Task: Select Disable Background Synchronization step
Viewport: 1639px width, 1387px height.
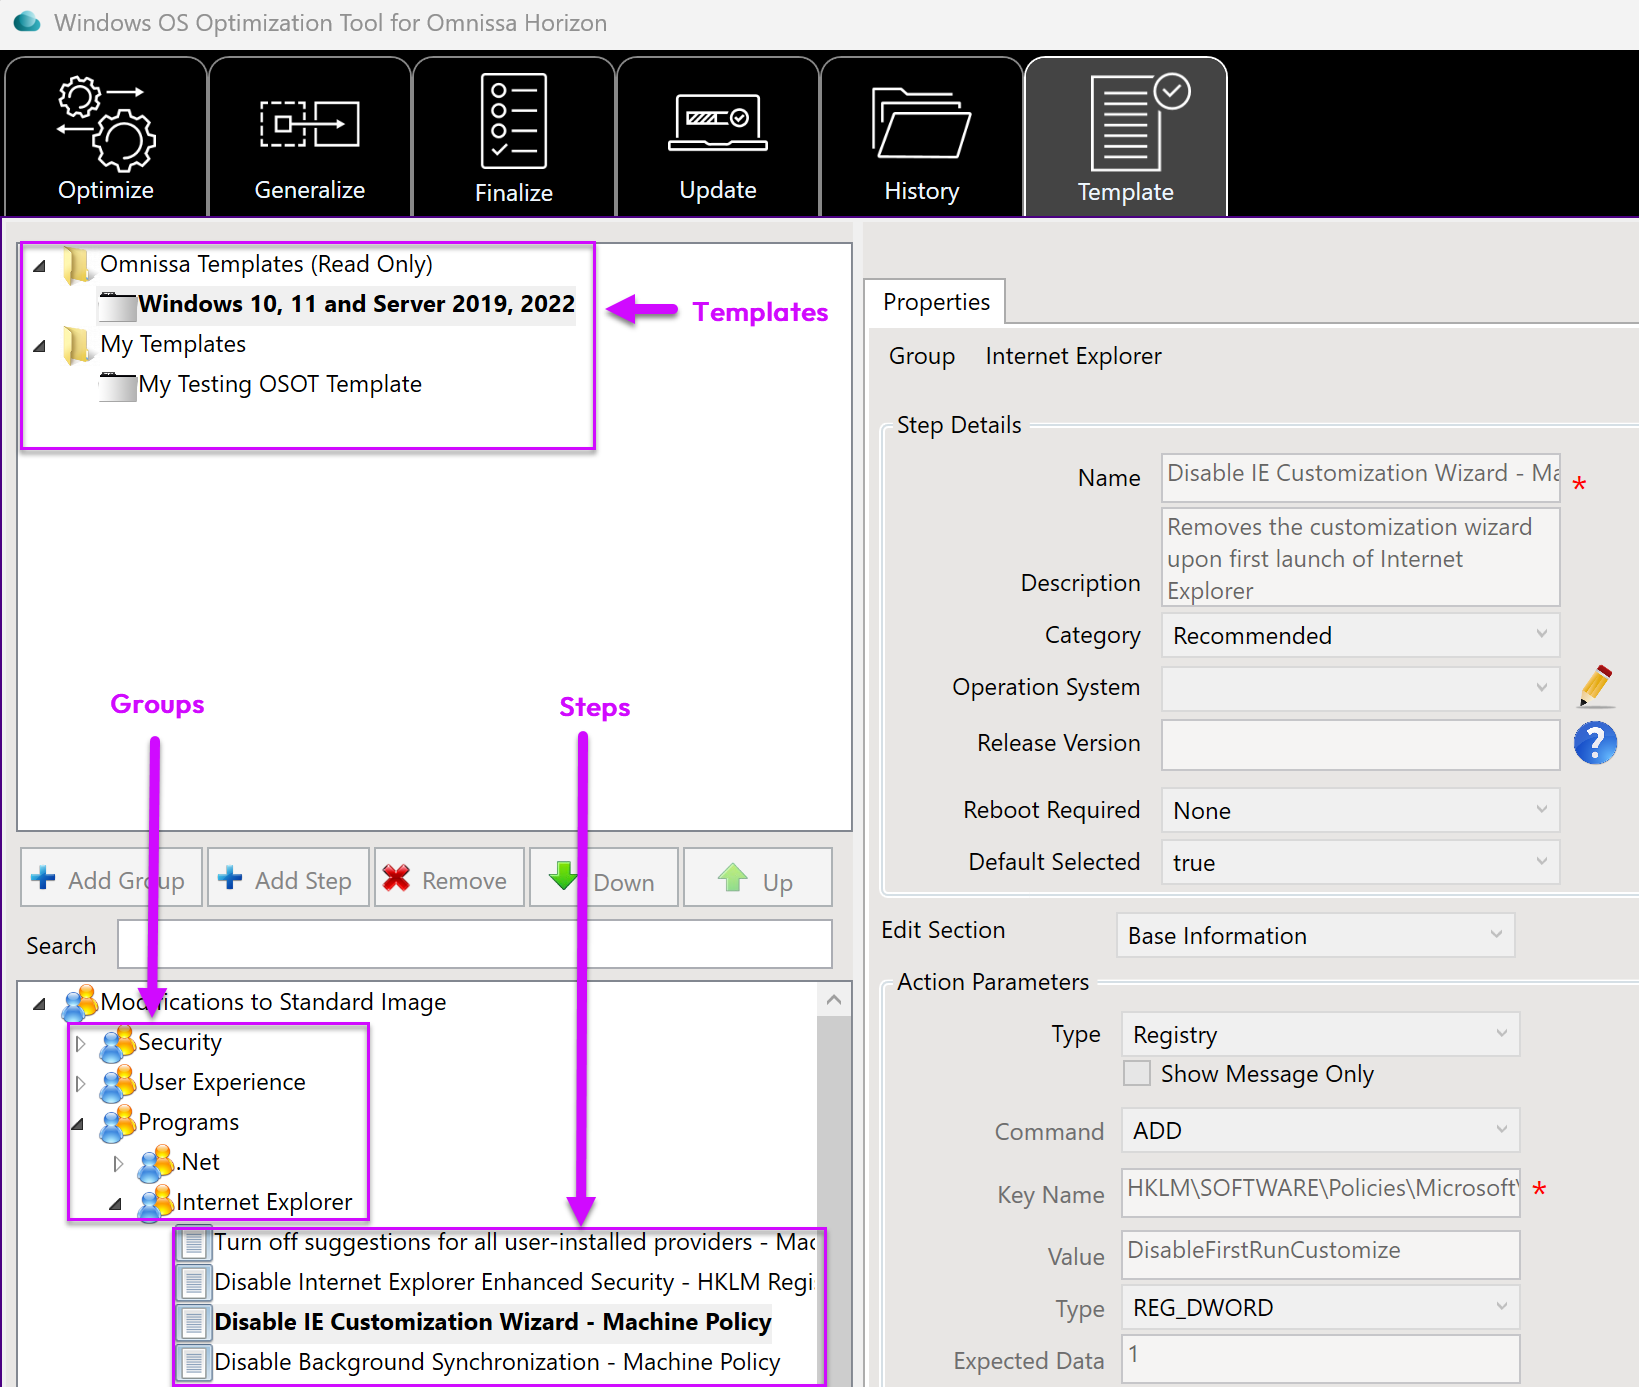Action: pyautogui.click(x=497, y=1362)
